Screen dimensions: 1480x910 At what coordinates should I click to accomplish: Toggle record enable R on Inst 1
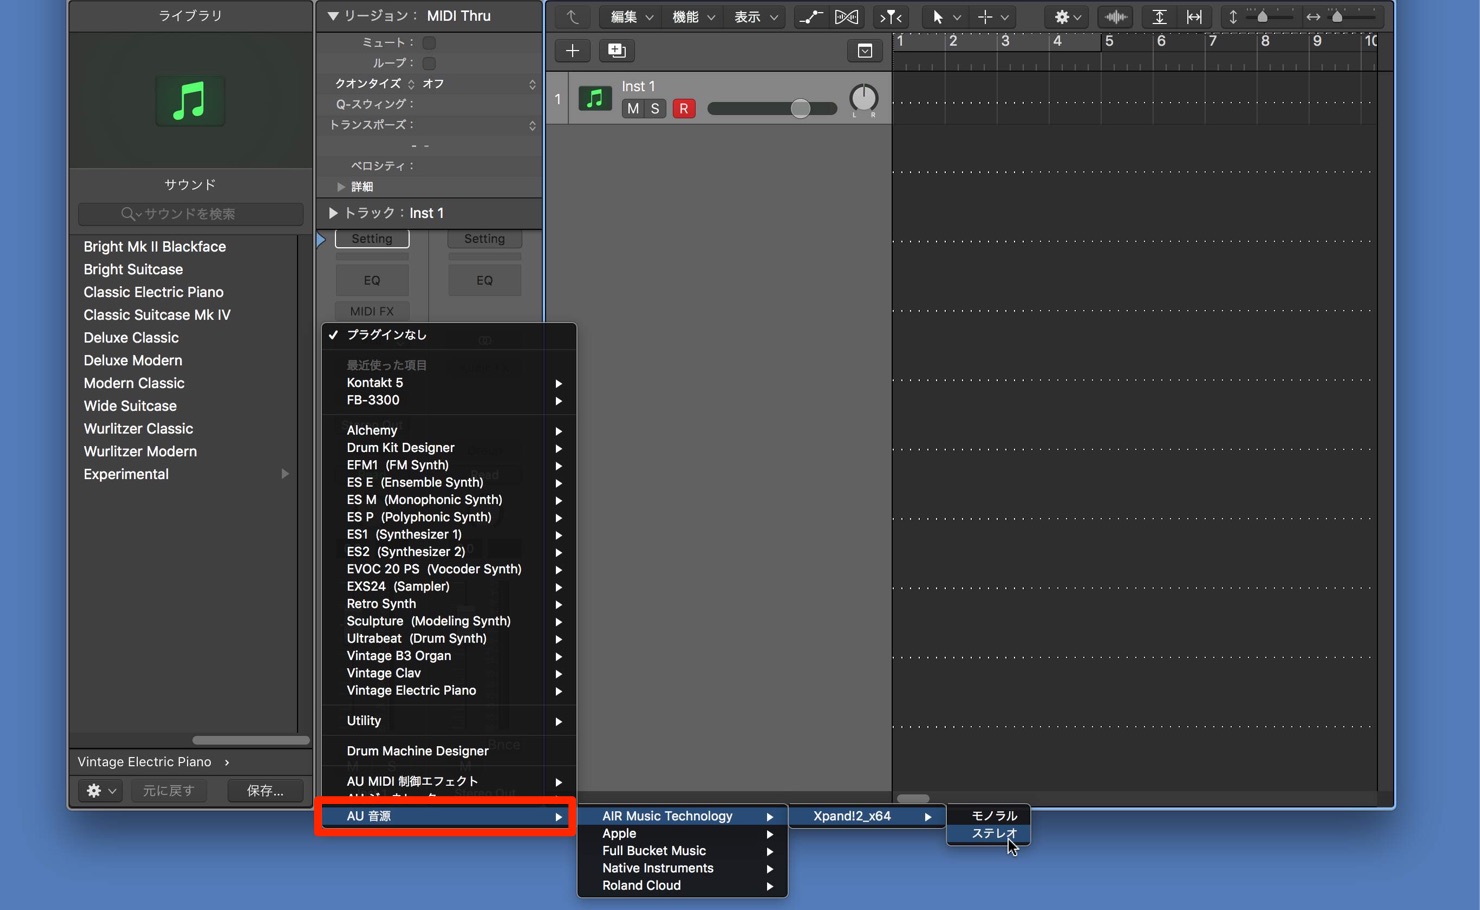[x=684, y=108]
